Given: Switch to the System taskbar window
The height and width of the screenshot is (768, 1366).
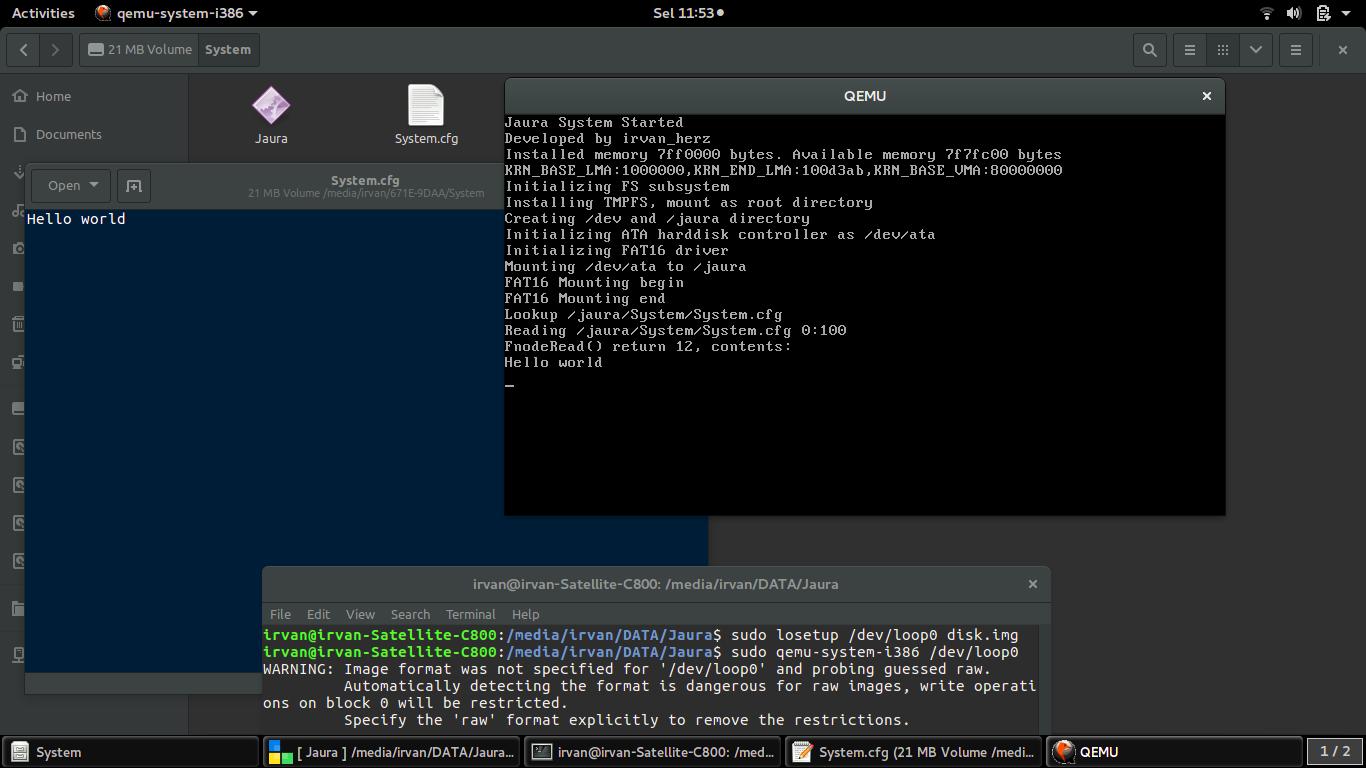Looking at the screenshot, I should [x=130, y=752].
